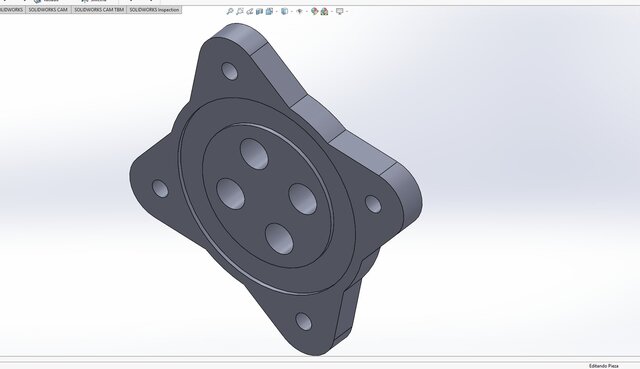Click the Apply Scene icon

(x=324, y=11)
